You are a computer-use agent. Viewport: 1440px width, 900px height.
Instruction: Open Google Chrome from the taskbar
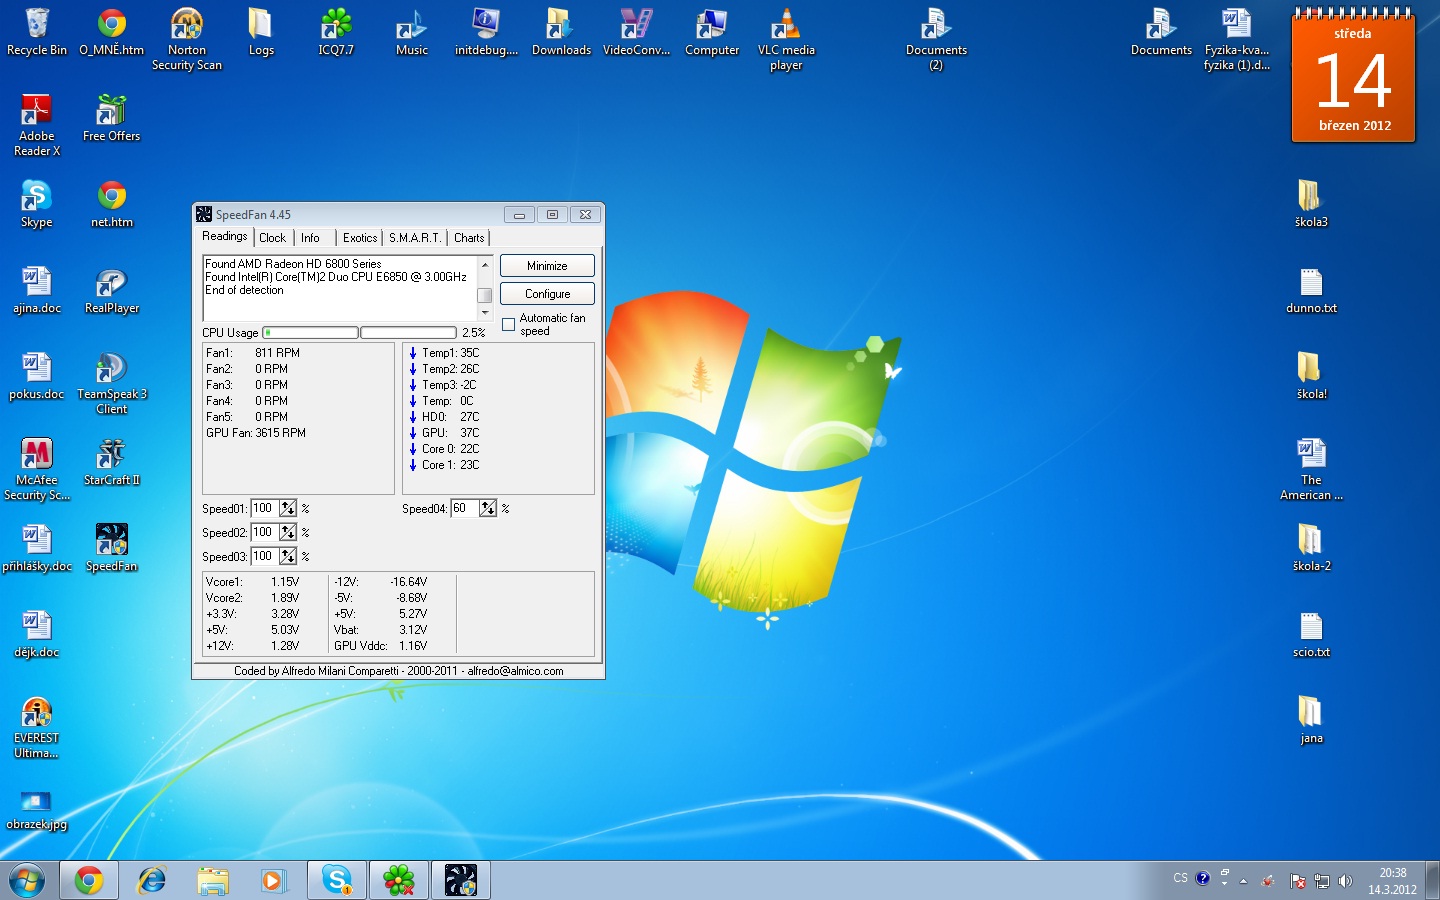point(88,880)
